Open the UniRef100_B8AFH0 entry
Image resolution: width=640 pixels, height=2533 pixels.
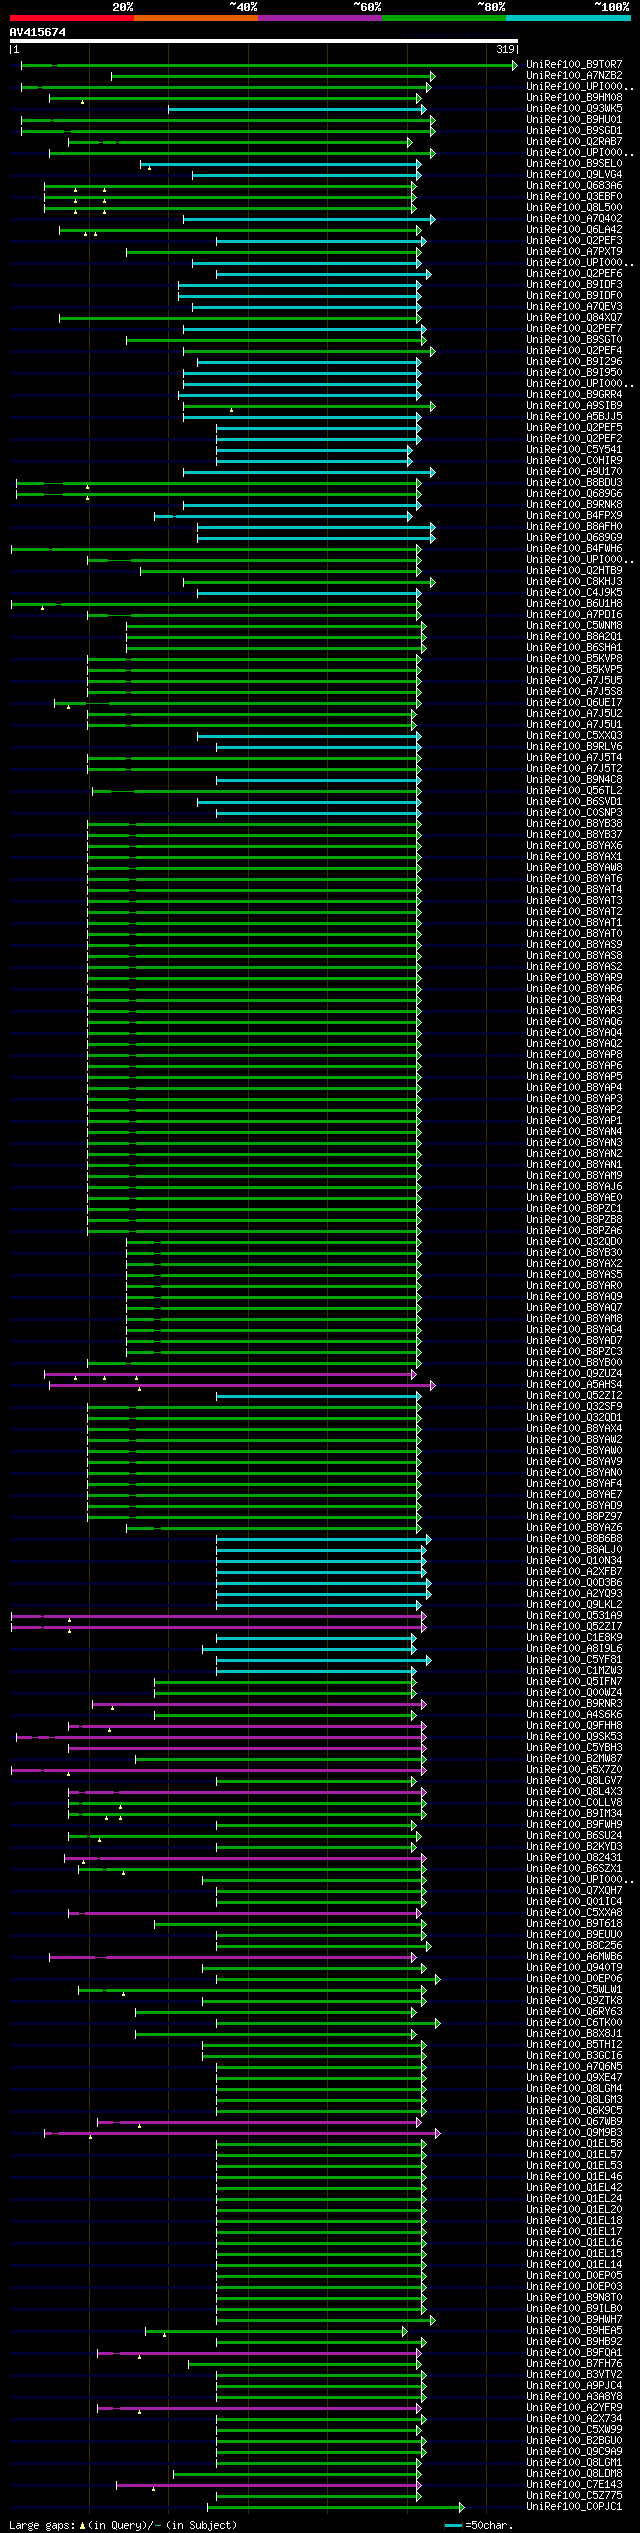click(574, 527)
